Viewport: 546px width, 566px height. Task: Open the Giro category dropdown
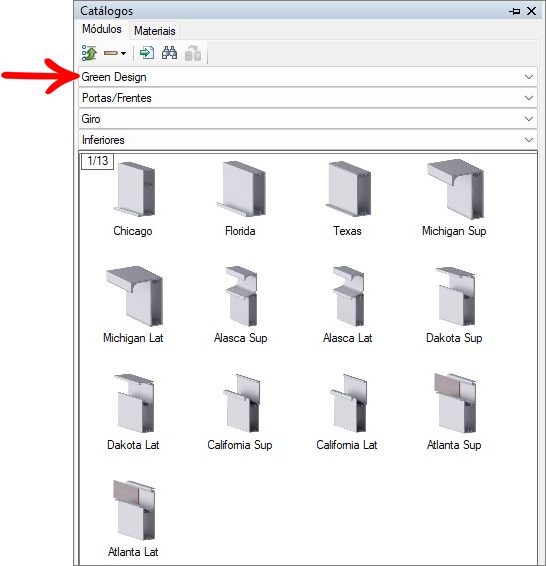tap(308, 119)
